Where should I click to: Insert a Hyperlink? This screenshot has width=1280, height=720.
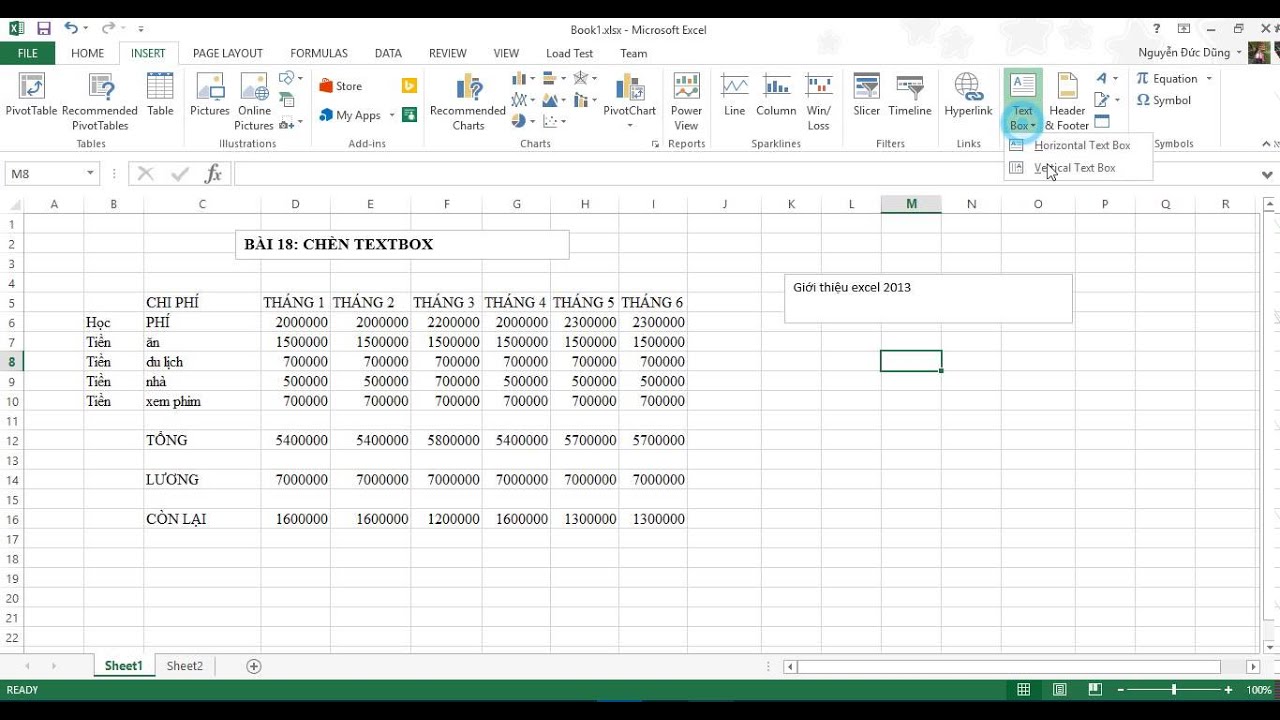(x=968, y=96)
